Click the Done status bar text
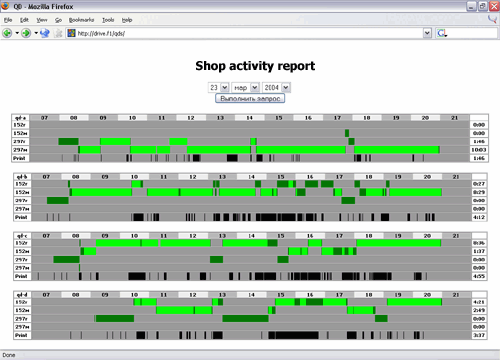The height and width of the screenshot is (360, 500). pos(9,355)
